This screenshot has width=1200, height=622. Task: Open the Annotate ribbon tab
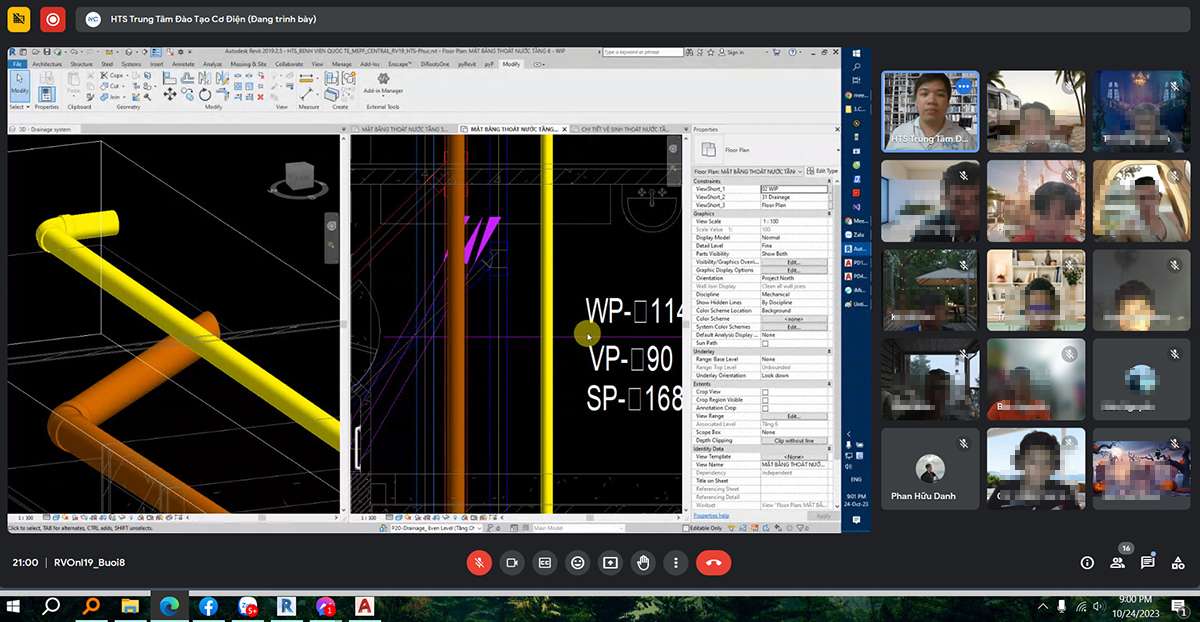[x=183, y=64]
